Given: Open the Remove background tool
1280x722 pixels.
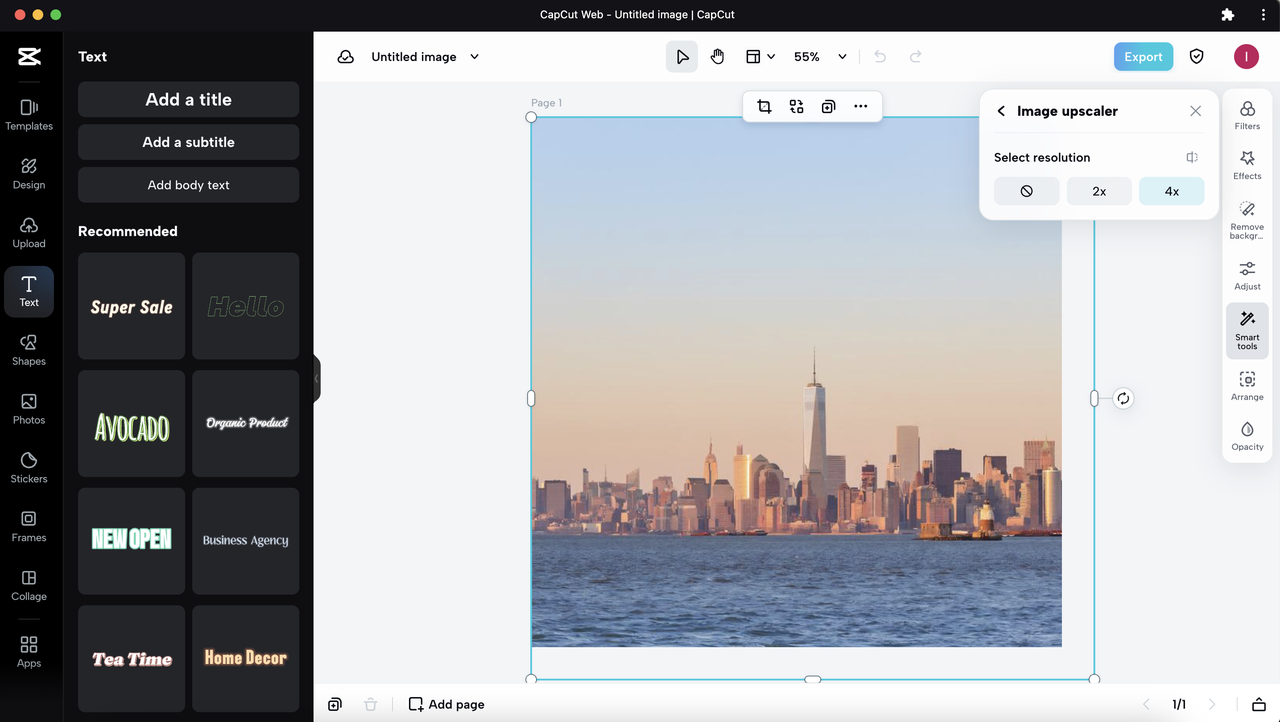Looking at the screenshot, I should tap(1247, 219).
